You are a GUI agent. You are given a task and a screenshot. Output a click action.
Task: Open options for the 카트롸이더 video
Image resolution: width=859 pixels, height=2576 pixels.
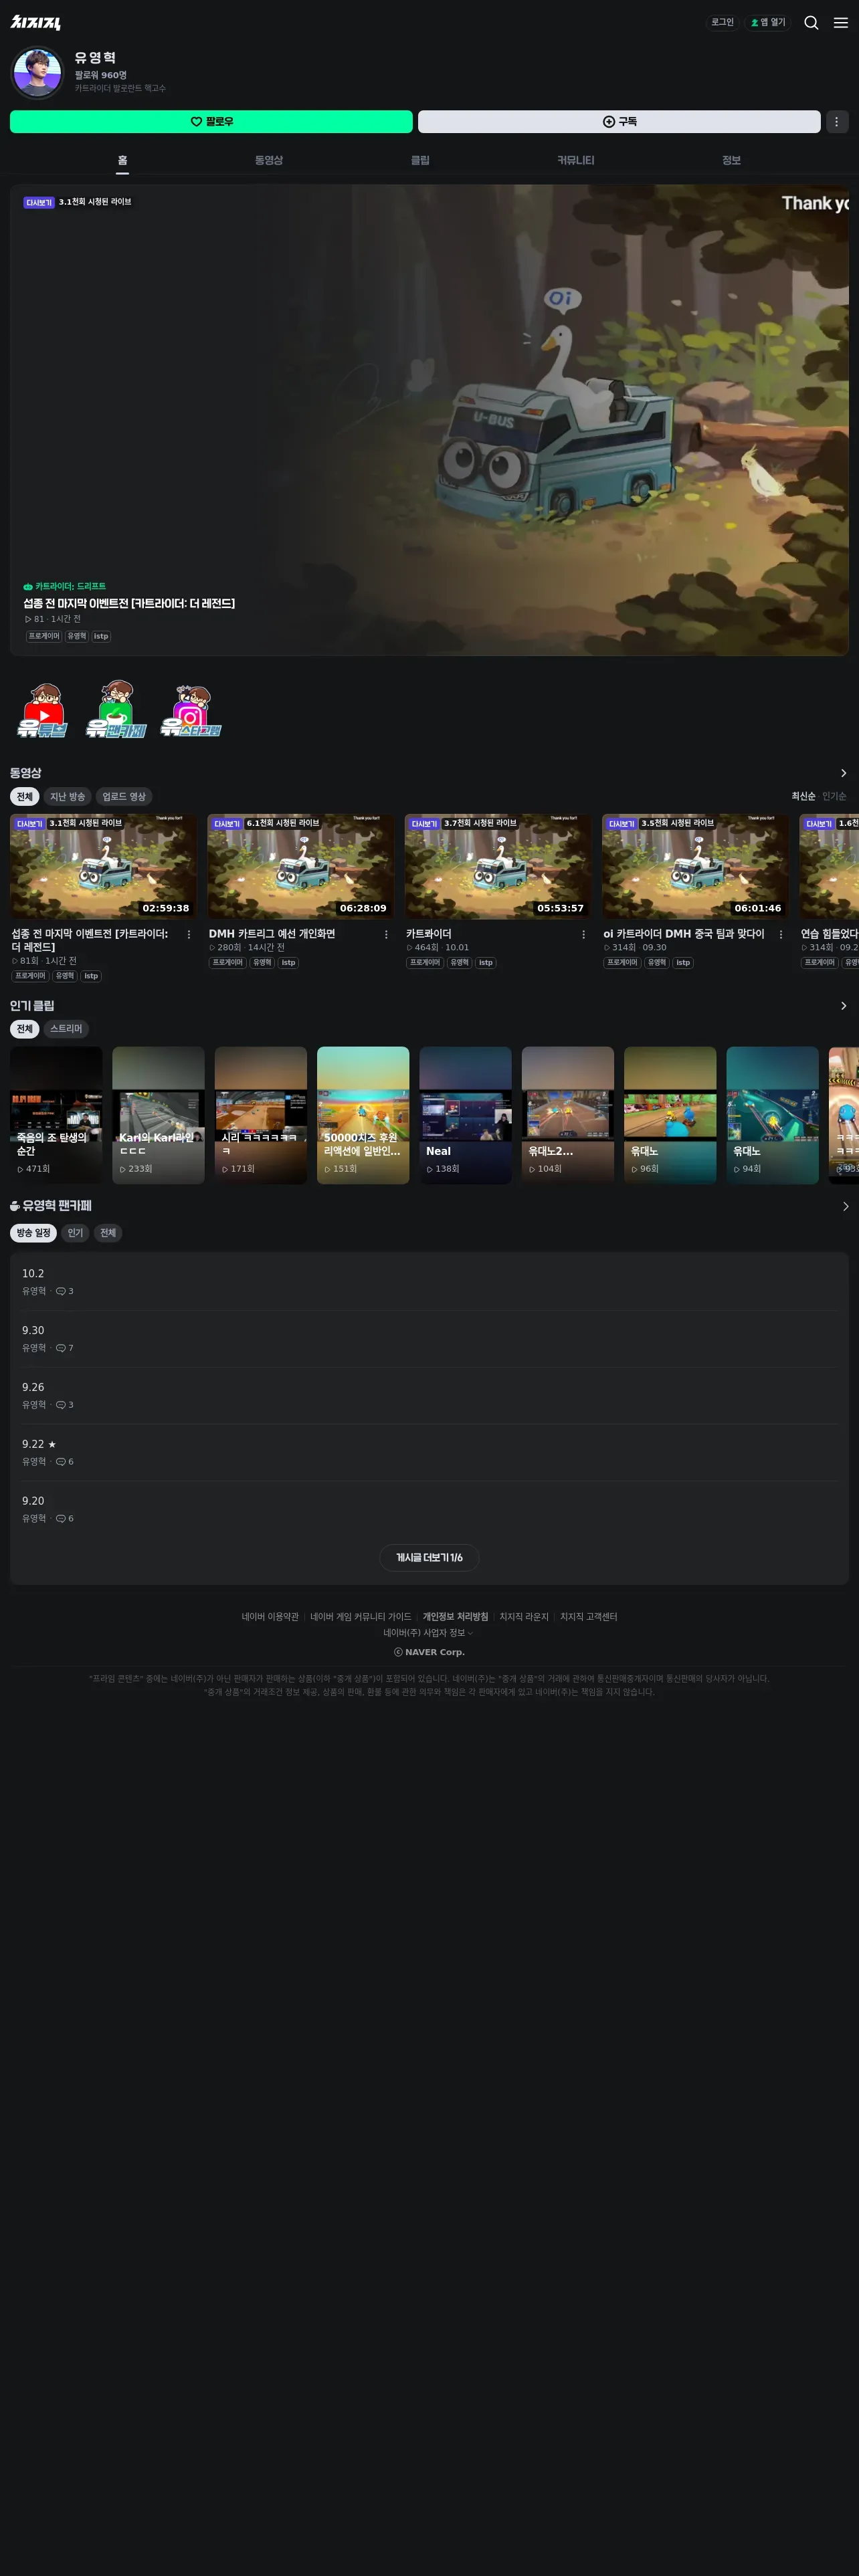click(583, 935)
